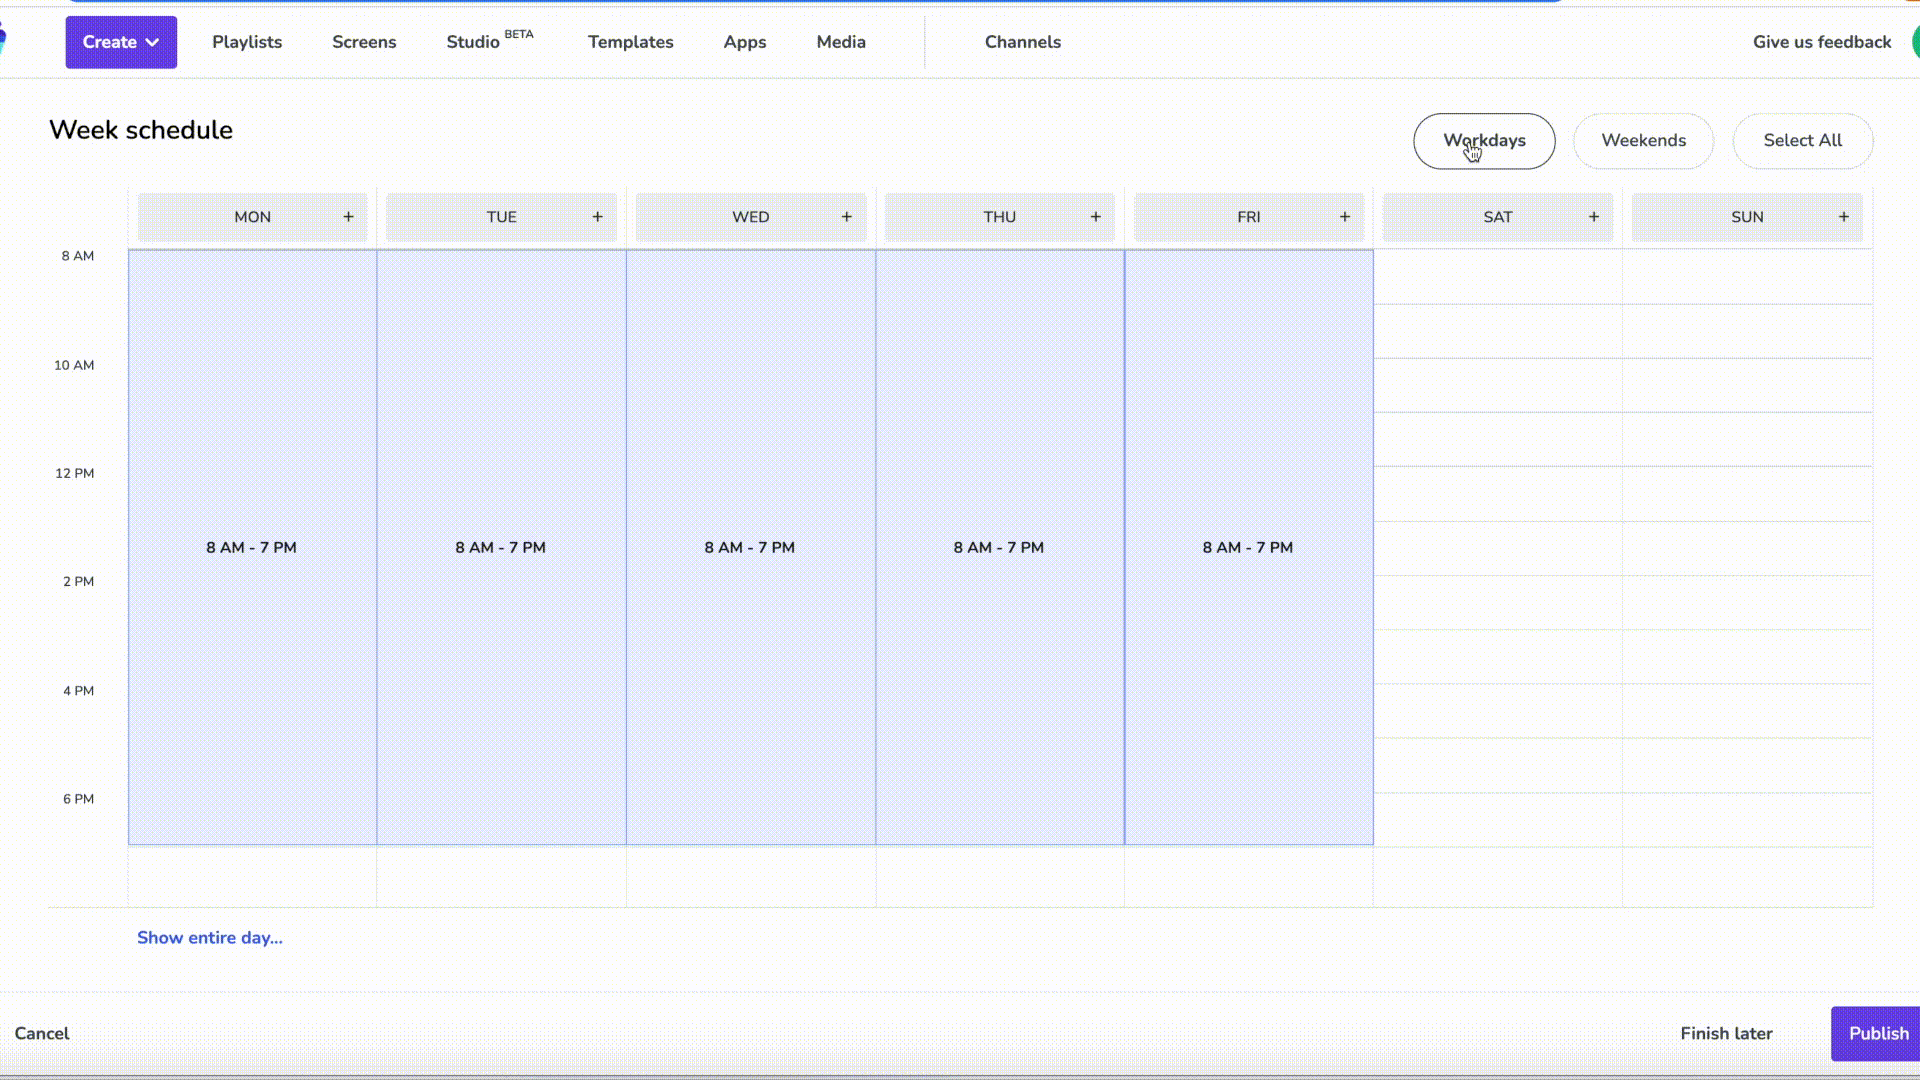
Task: Click the plus icon on MON column
Action: pyautogui.click(x=348, y=216)
